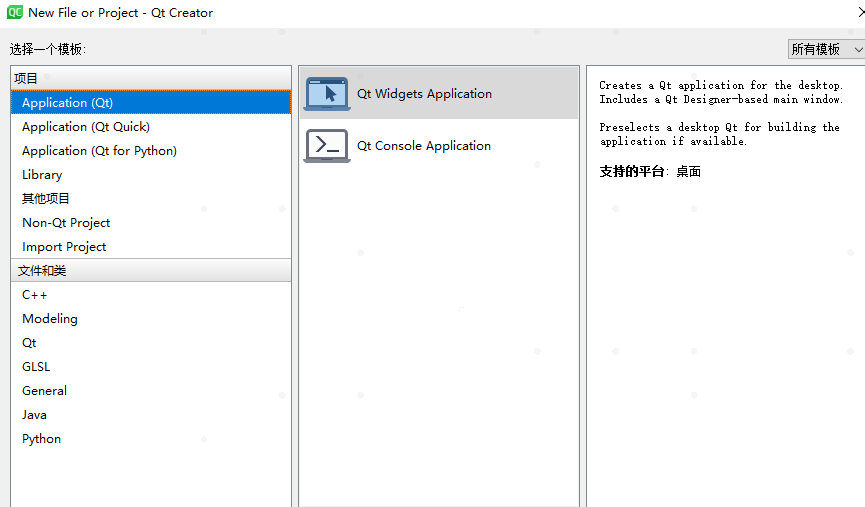This screenshot has width=865, height=507.
Task: Choose the General file category
Action: tap(151, 391)
